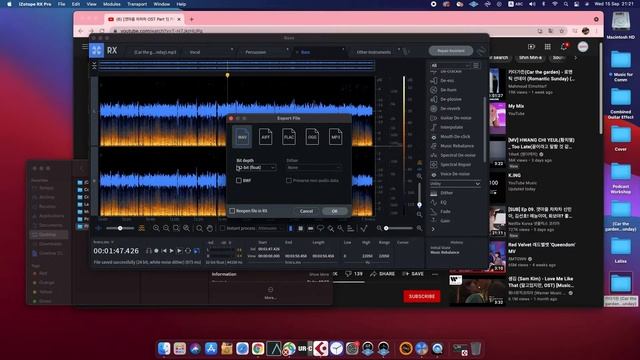The image size is (640, 360).
Task: Click the Repair Assistant button
Action: [451, 51]
